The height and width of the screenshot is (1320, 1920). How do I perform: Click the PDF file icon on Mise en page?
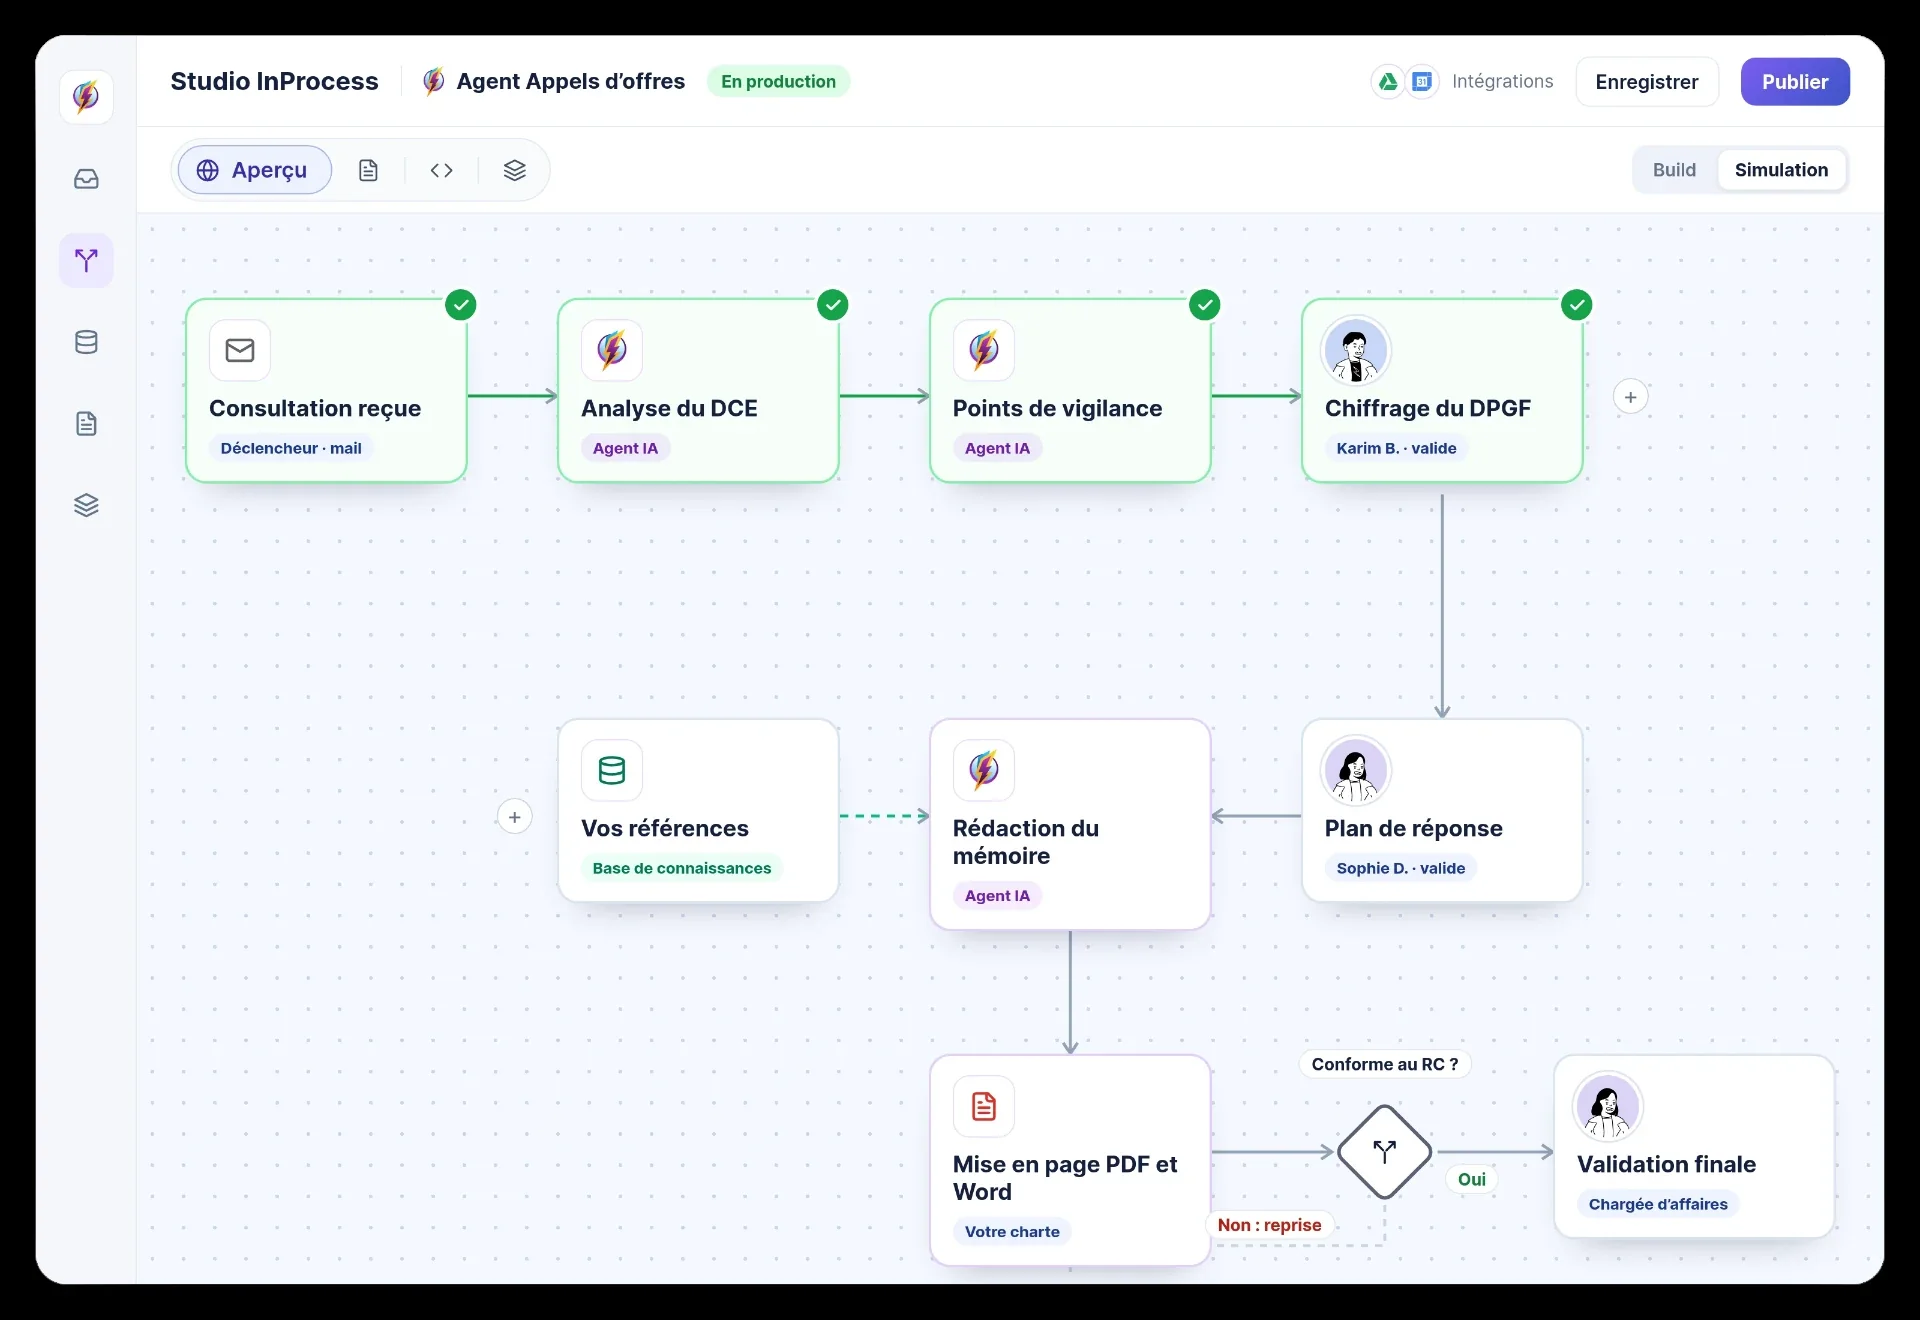[984, 1106]
